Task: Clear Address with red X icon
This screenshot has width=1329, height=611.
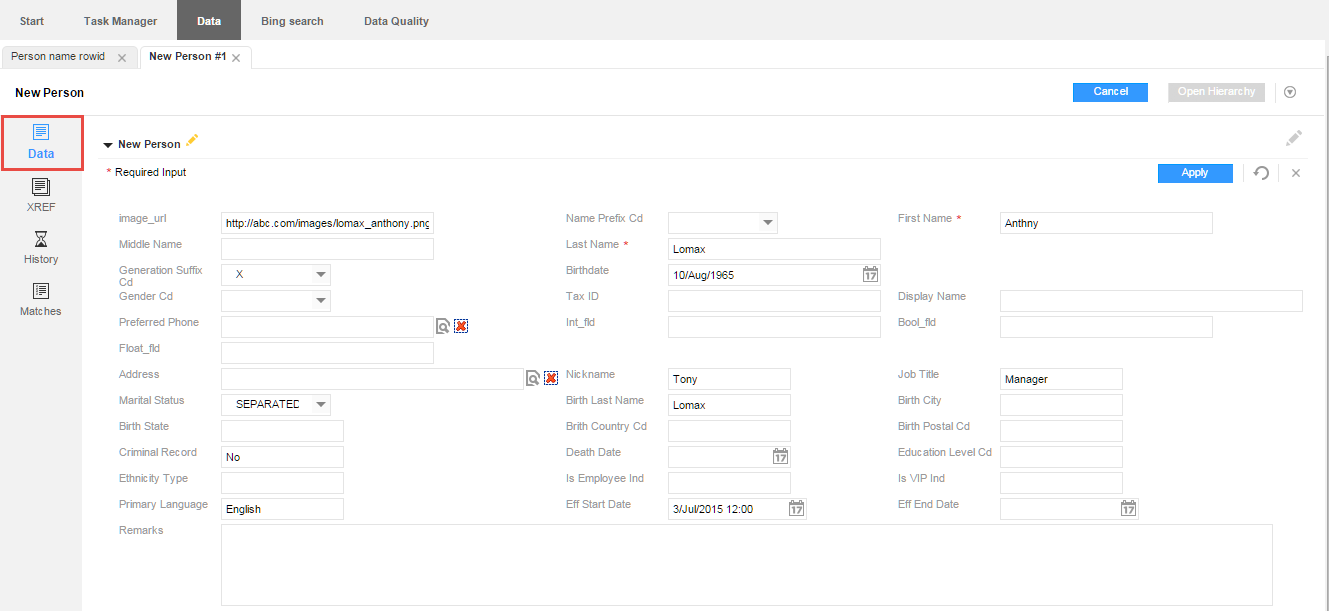Action: [551, 378]
